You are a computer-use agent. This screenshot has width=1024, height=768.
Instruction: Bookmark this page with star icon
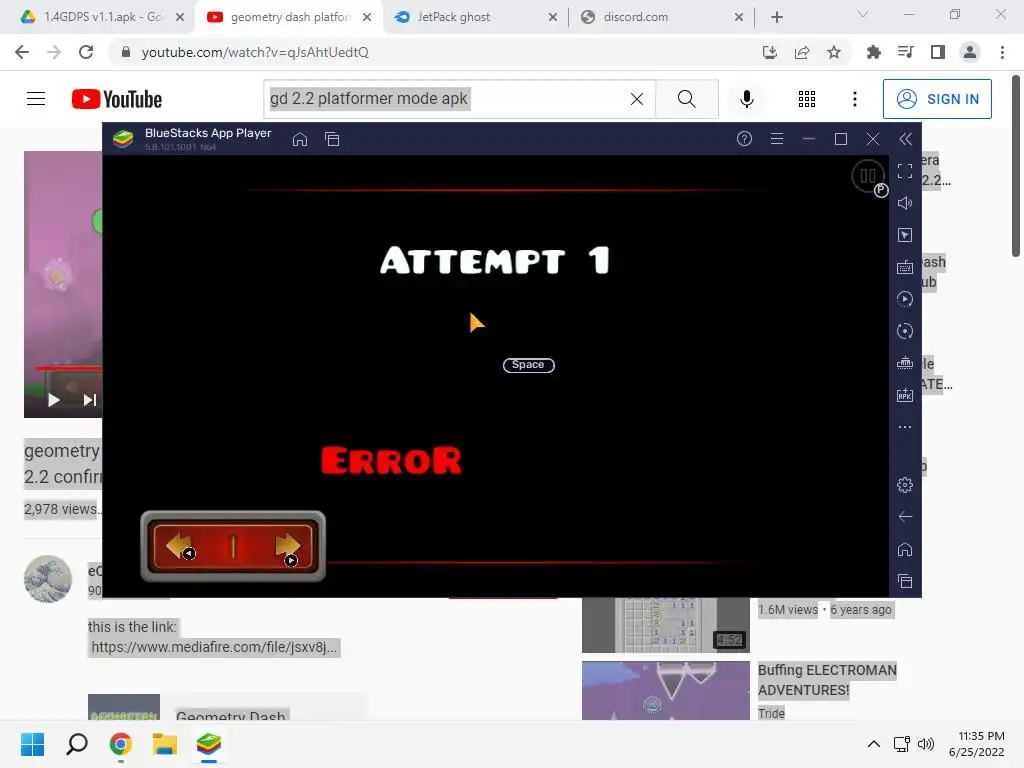click(x=834, y=52)
